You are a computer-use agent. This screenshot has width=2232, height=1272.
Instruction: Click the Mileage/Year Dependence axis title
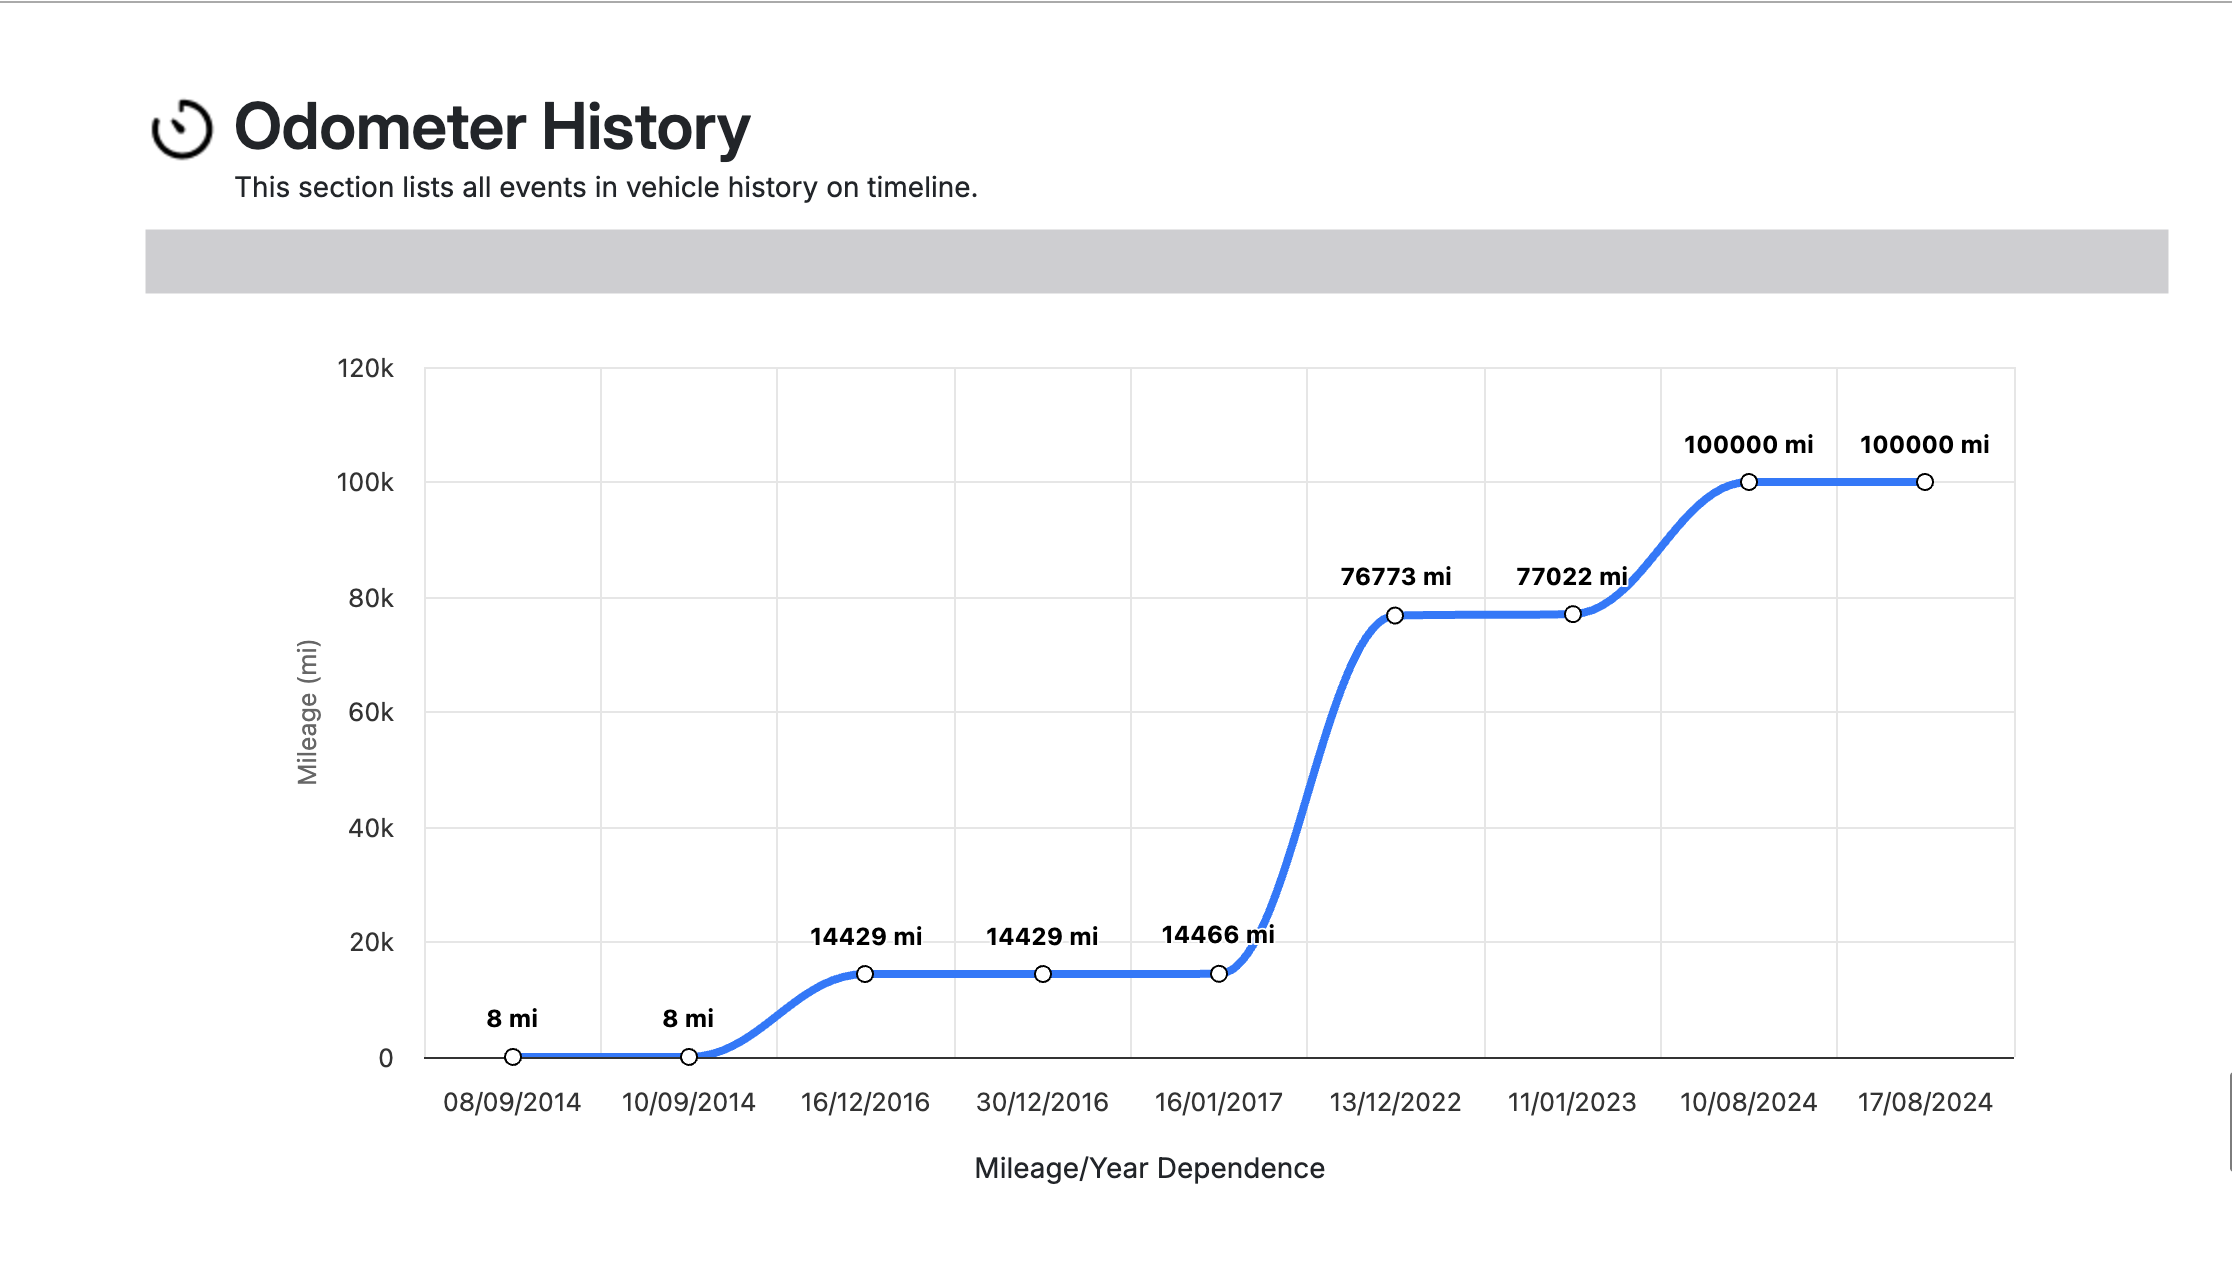click(1150, 1166)
